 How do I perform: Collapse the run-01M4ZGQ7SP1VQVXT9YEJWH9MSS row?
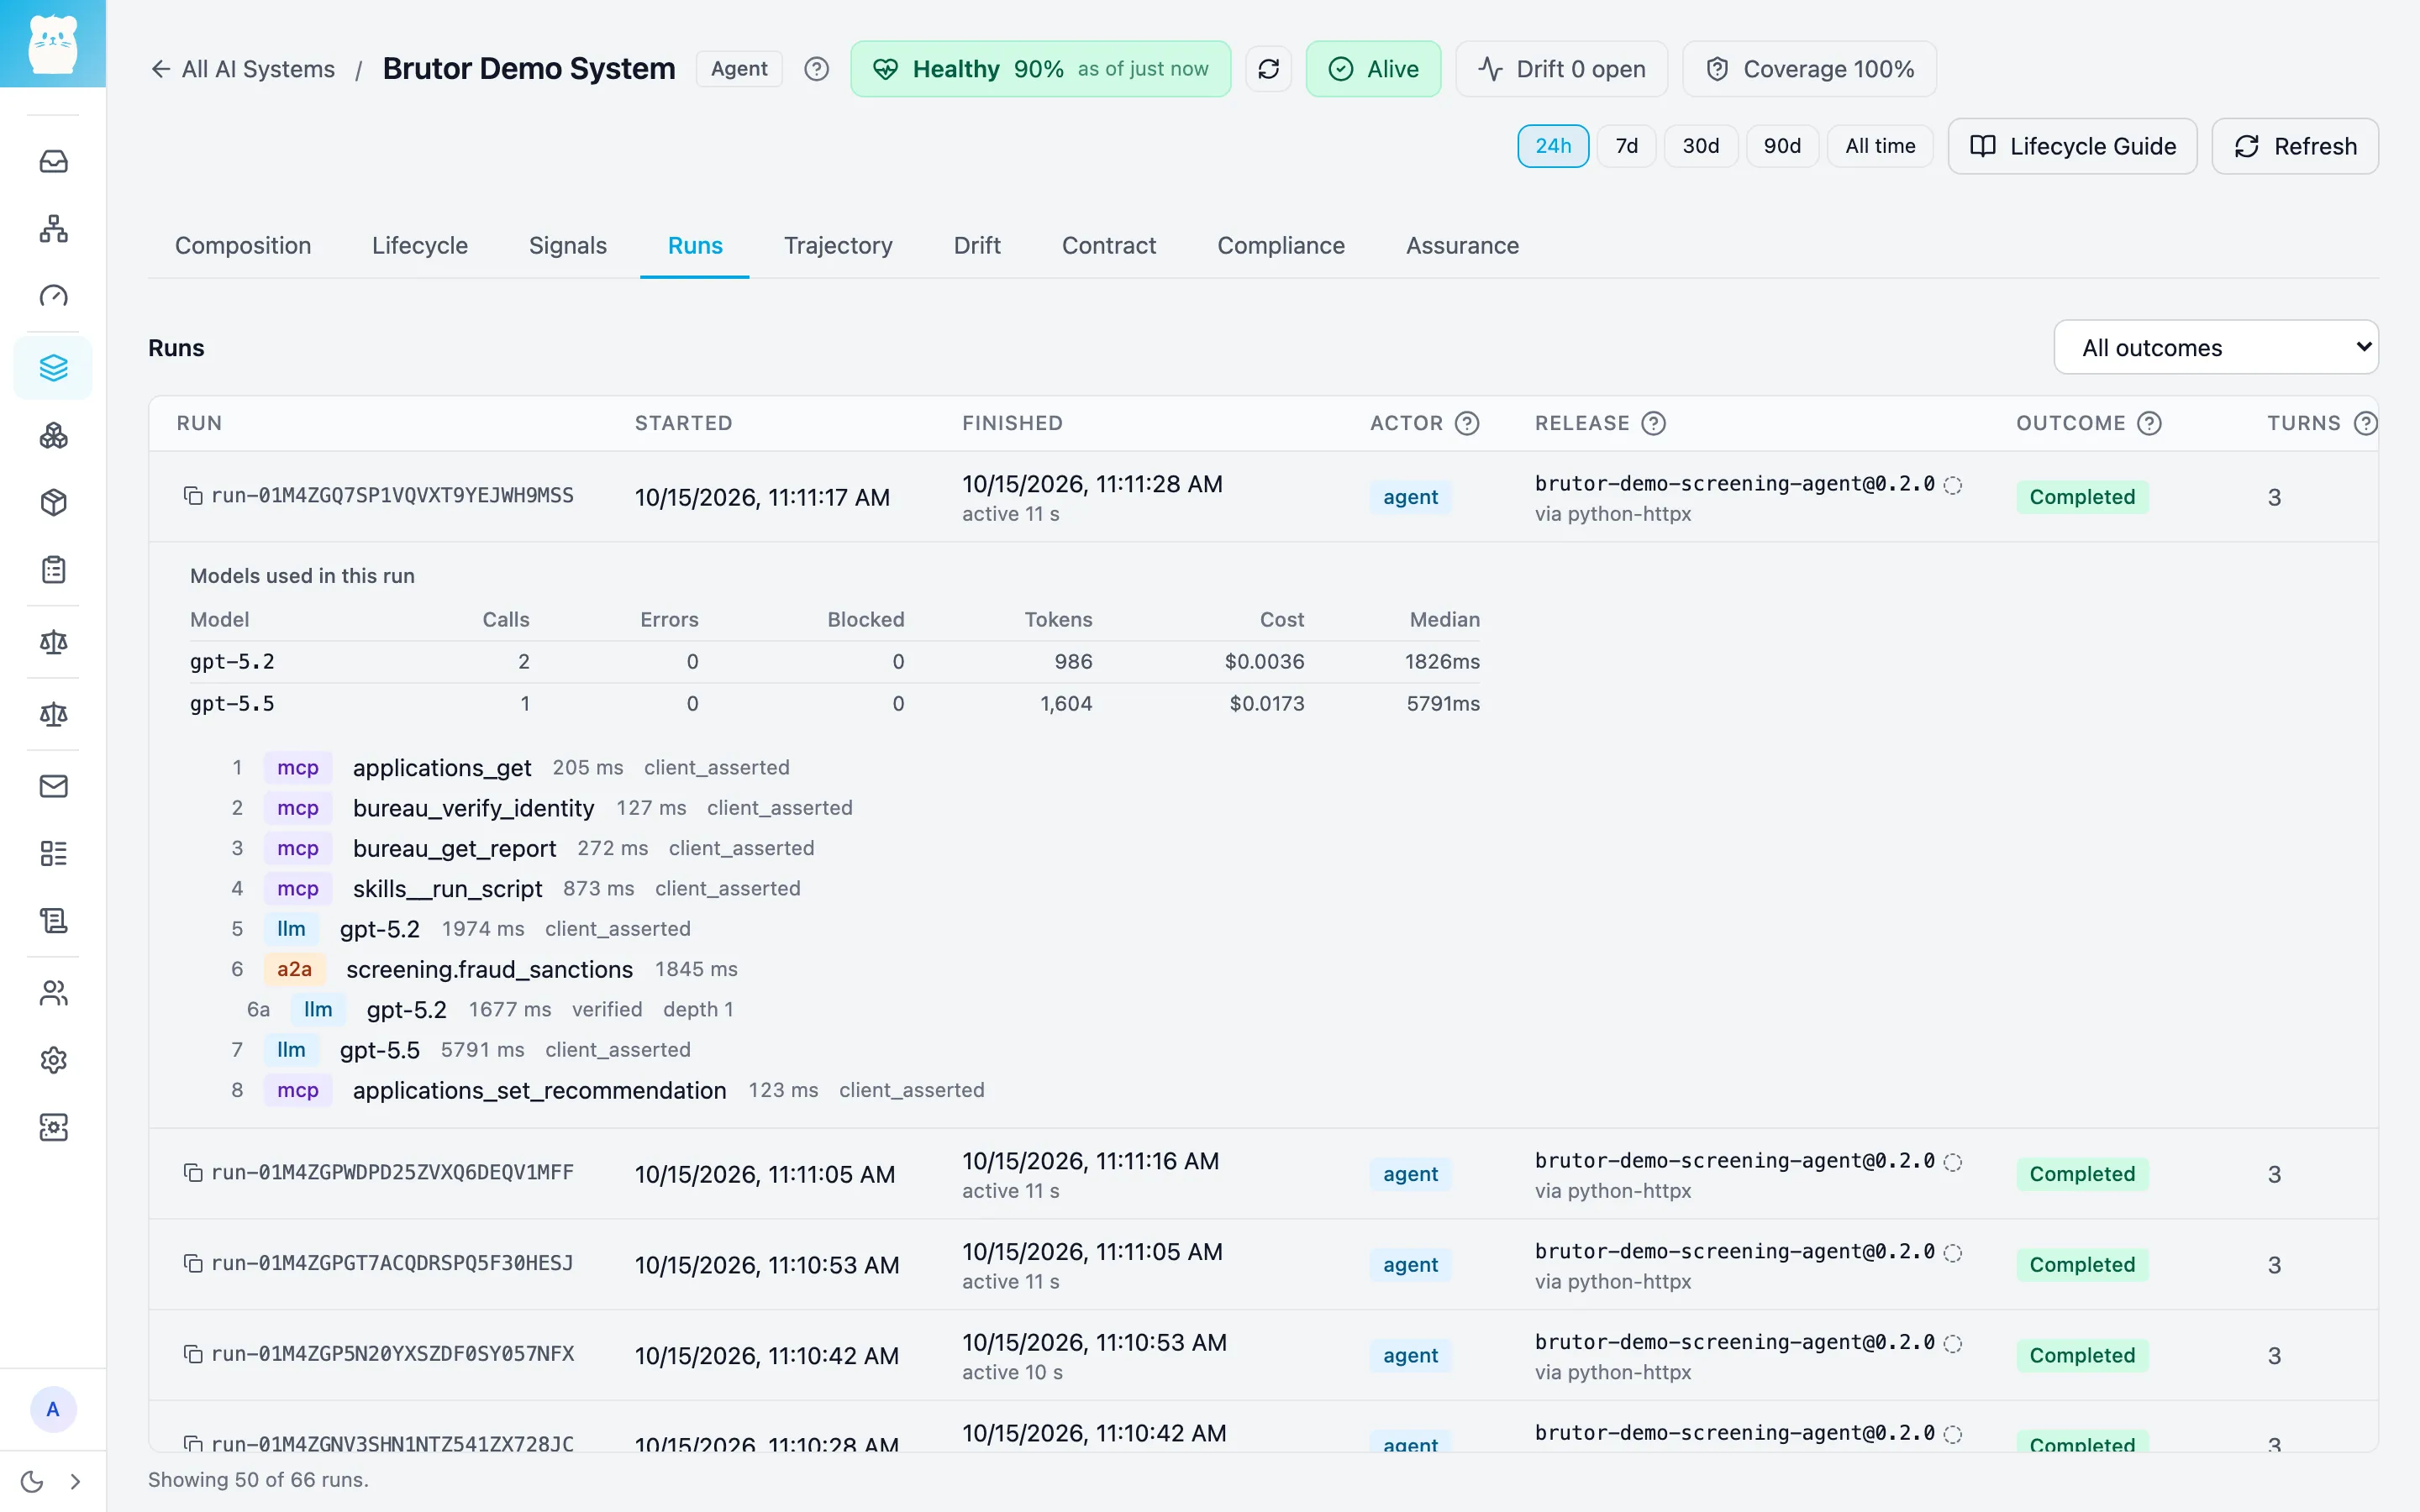click(1263, 497)
